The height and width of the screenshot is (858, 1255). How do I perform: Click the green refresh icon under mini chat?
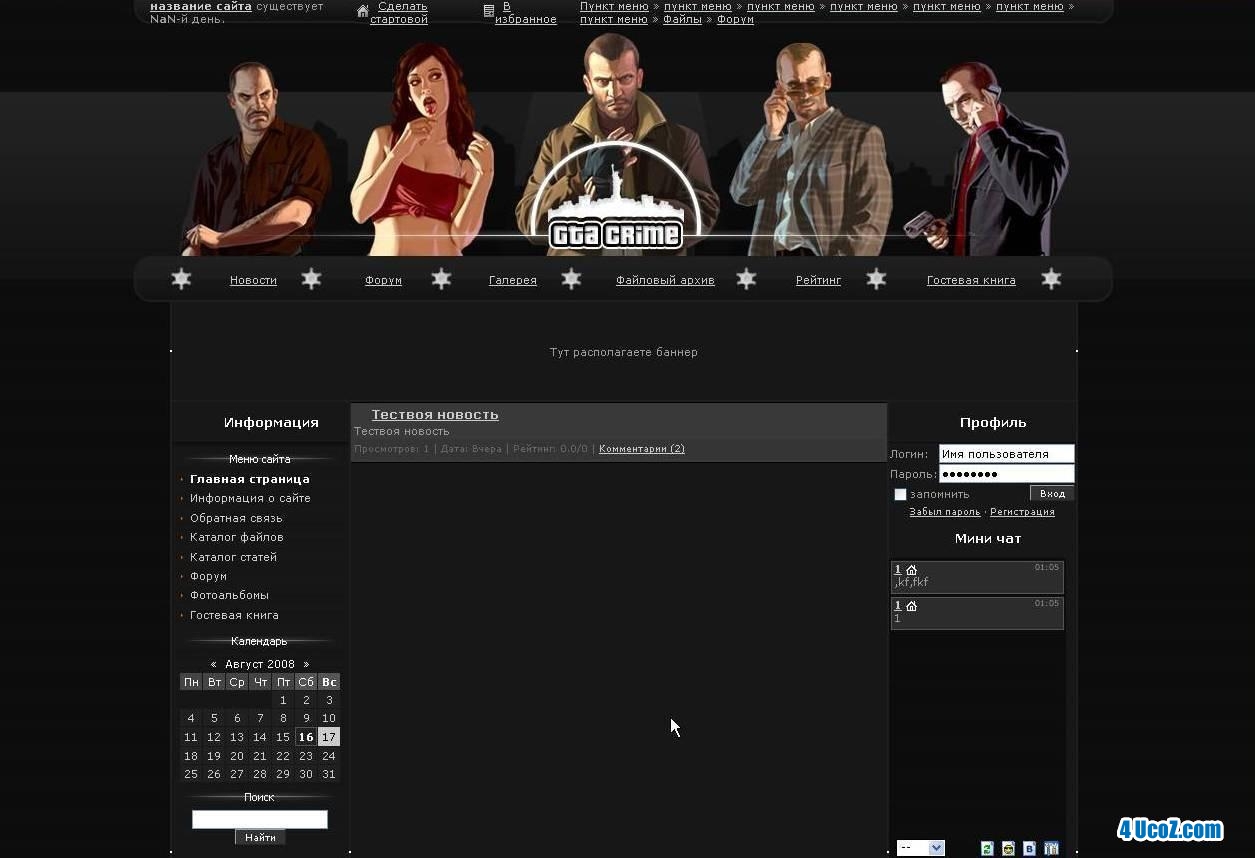click(x=987, y=848)
